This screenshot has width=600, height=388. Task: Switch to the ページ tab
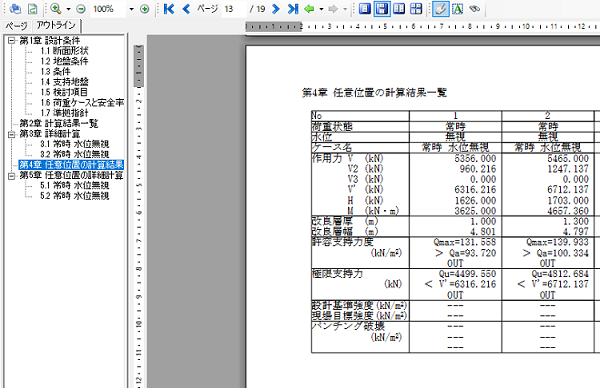tap(16, 26)
